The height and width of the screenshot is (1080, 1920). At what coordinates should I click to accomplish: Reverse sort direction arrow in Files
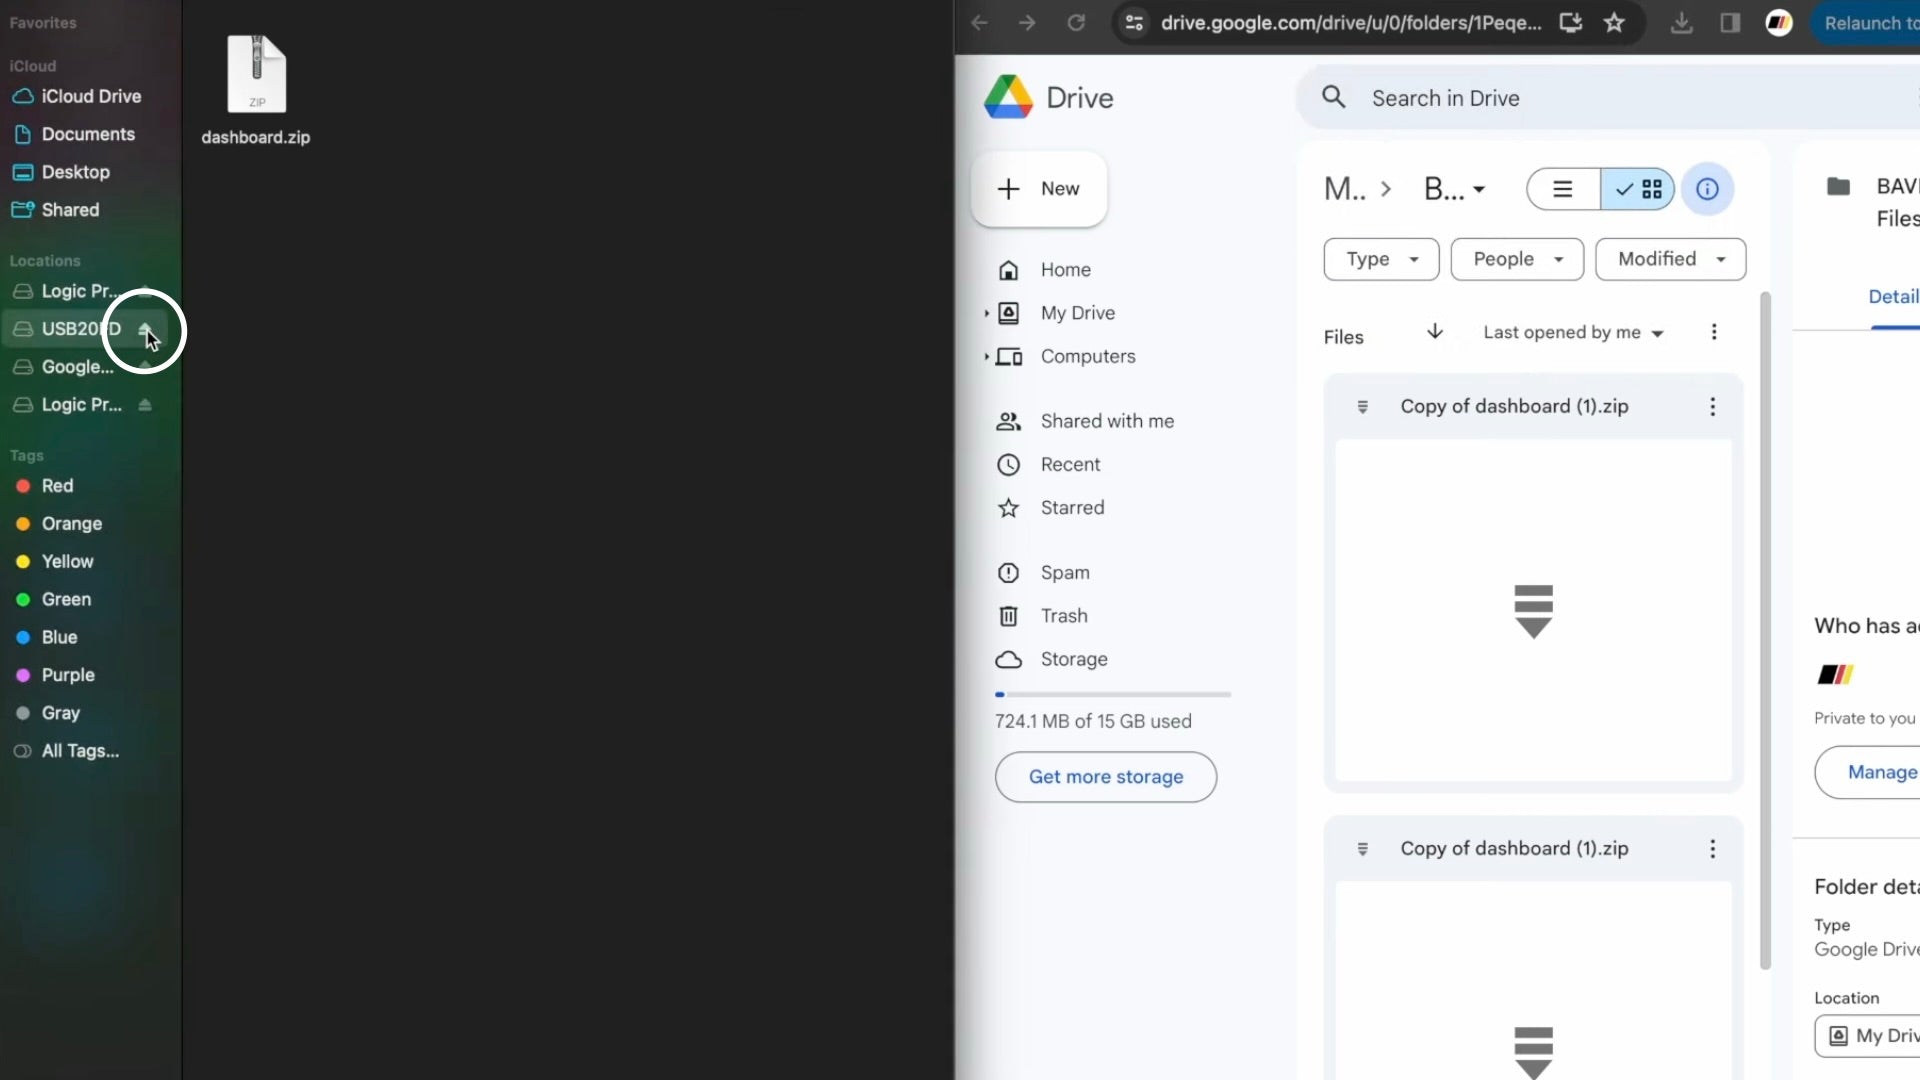[1434, 332]
